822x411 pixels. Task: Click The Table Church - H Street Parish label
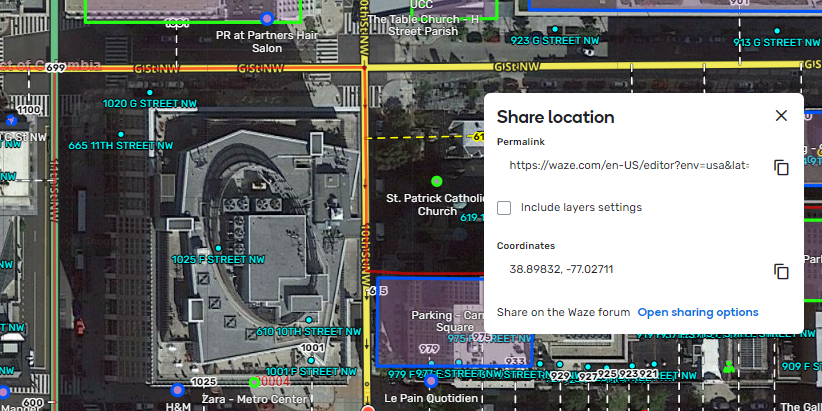[423, 25]
